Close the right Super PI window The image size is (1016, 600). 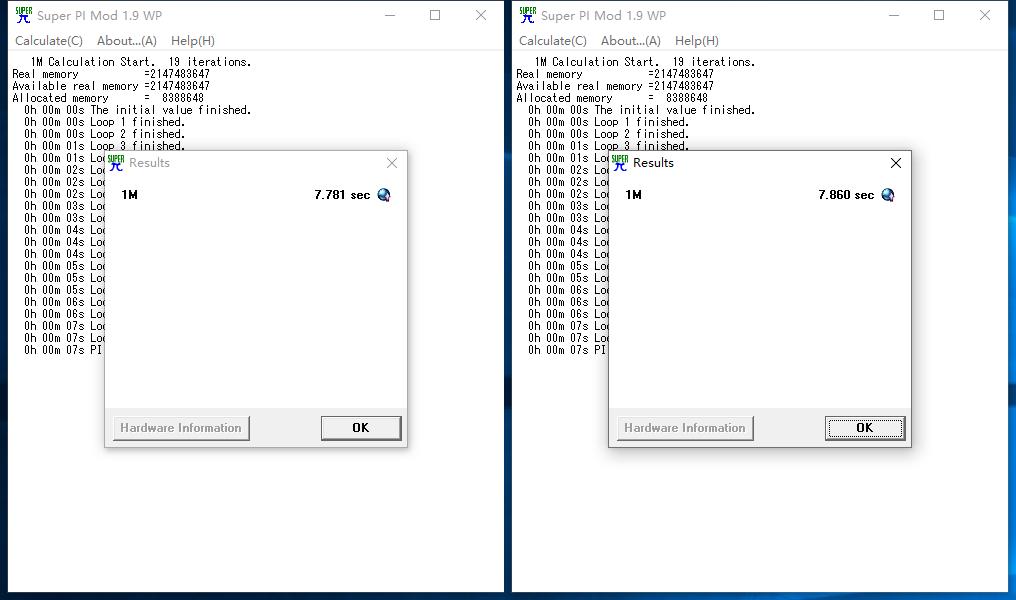click(985, 15)
